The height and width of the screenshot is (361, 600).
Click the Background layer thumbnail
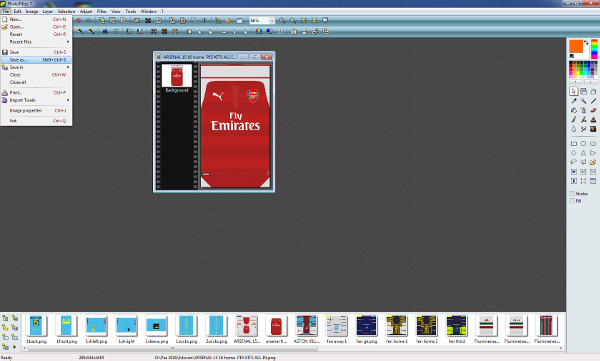(177, 75)
